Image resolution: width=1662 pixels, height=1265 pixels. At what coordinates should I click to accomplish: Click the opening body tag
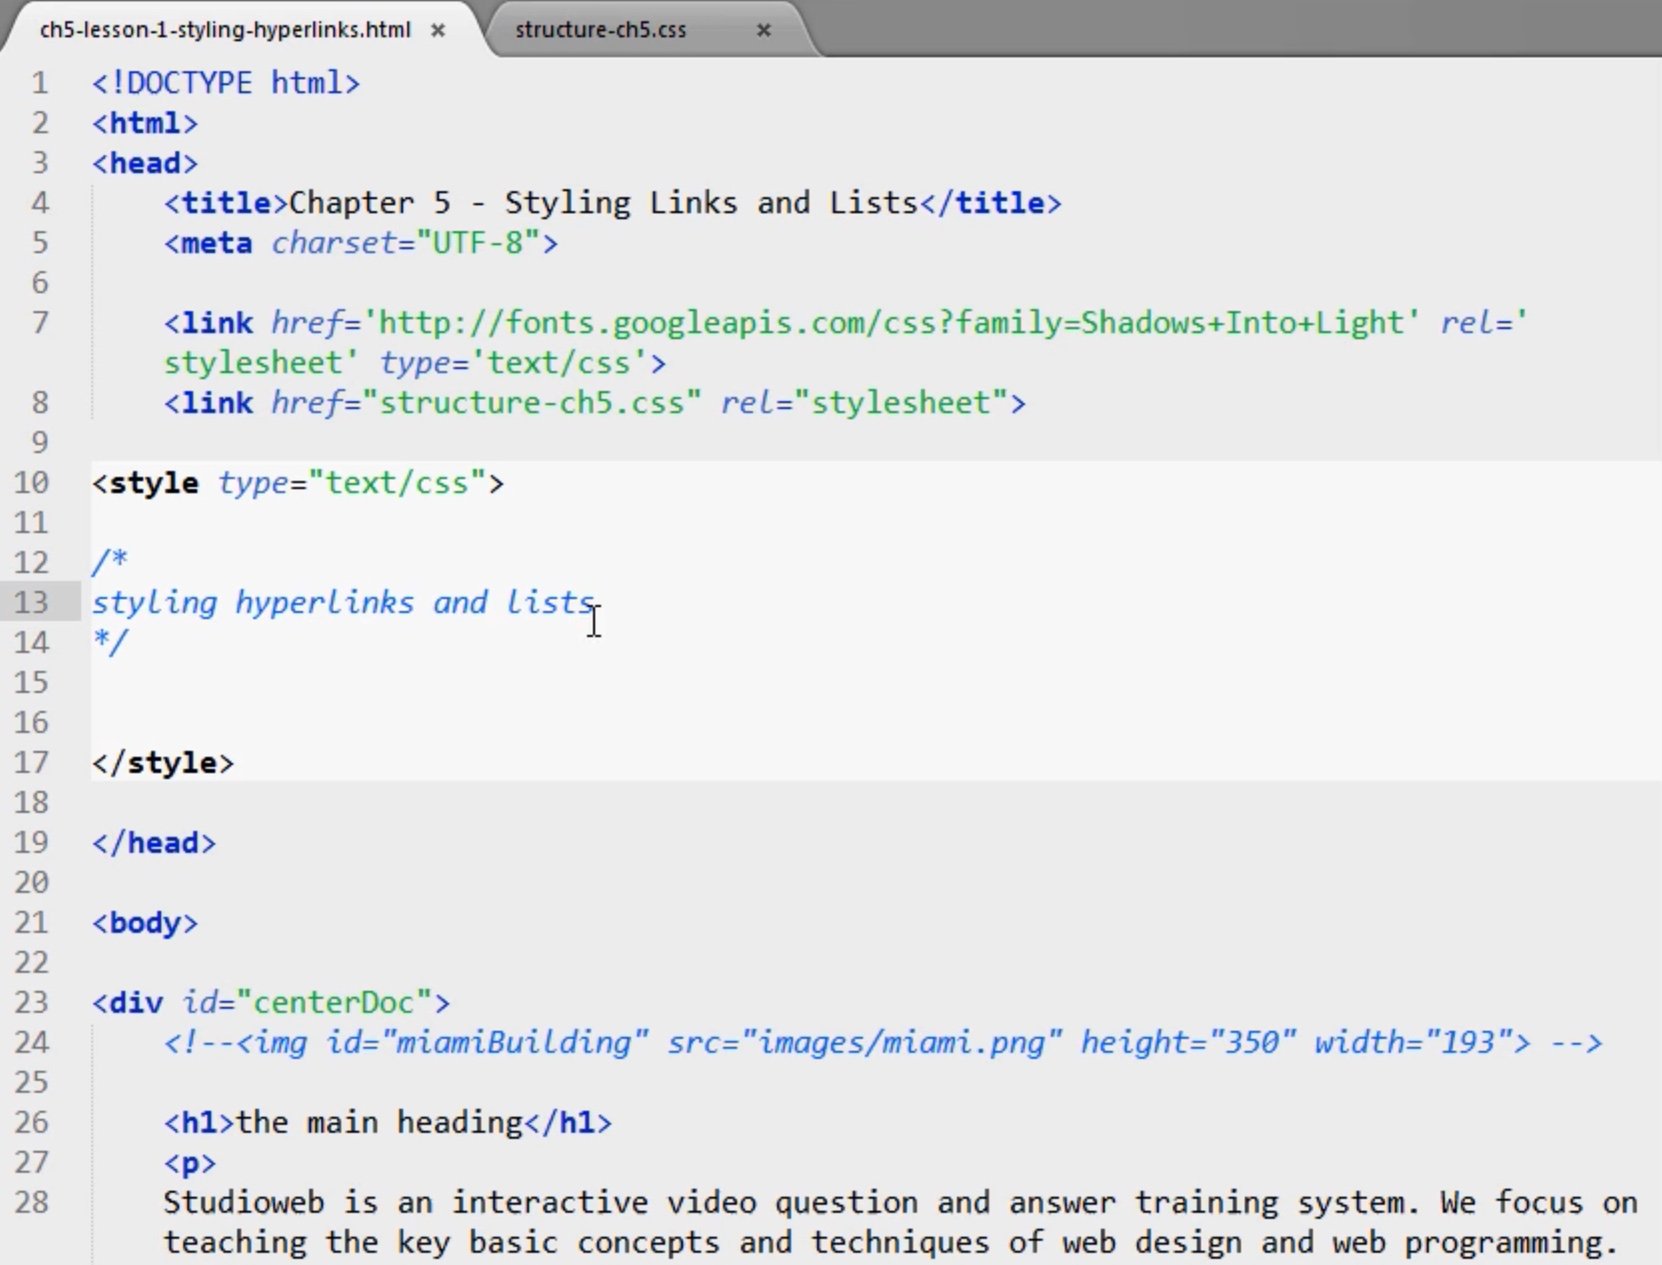coord(145,923)
